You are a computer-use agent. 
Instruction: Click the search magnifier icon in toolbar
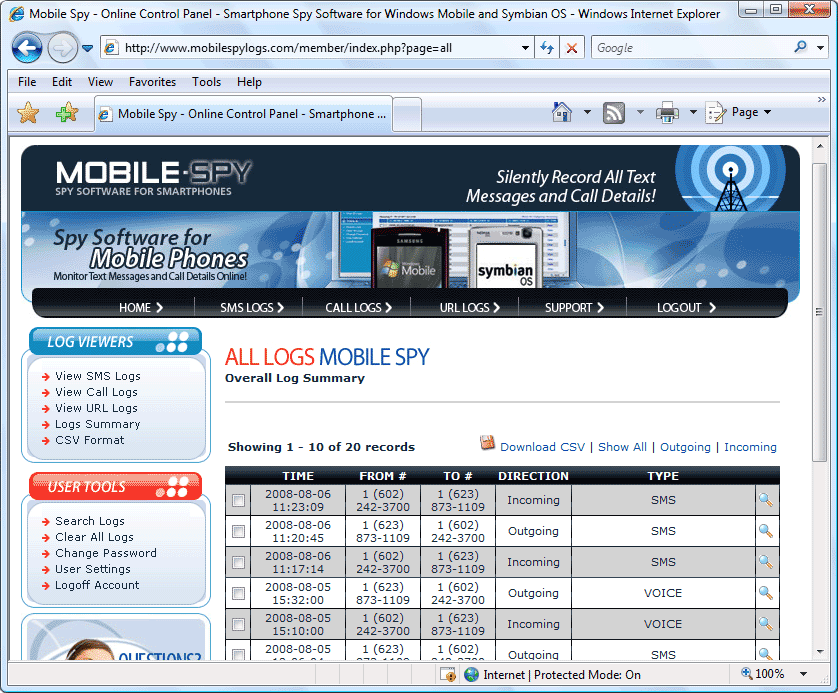(800, 48)
